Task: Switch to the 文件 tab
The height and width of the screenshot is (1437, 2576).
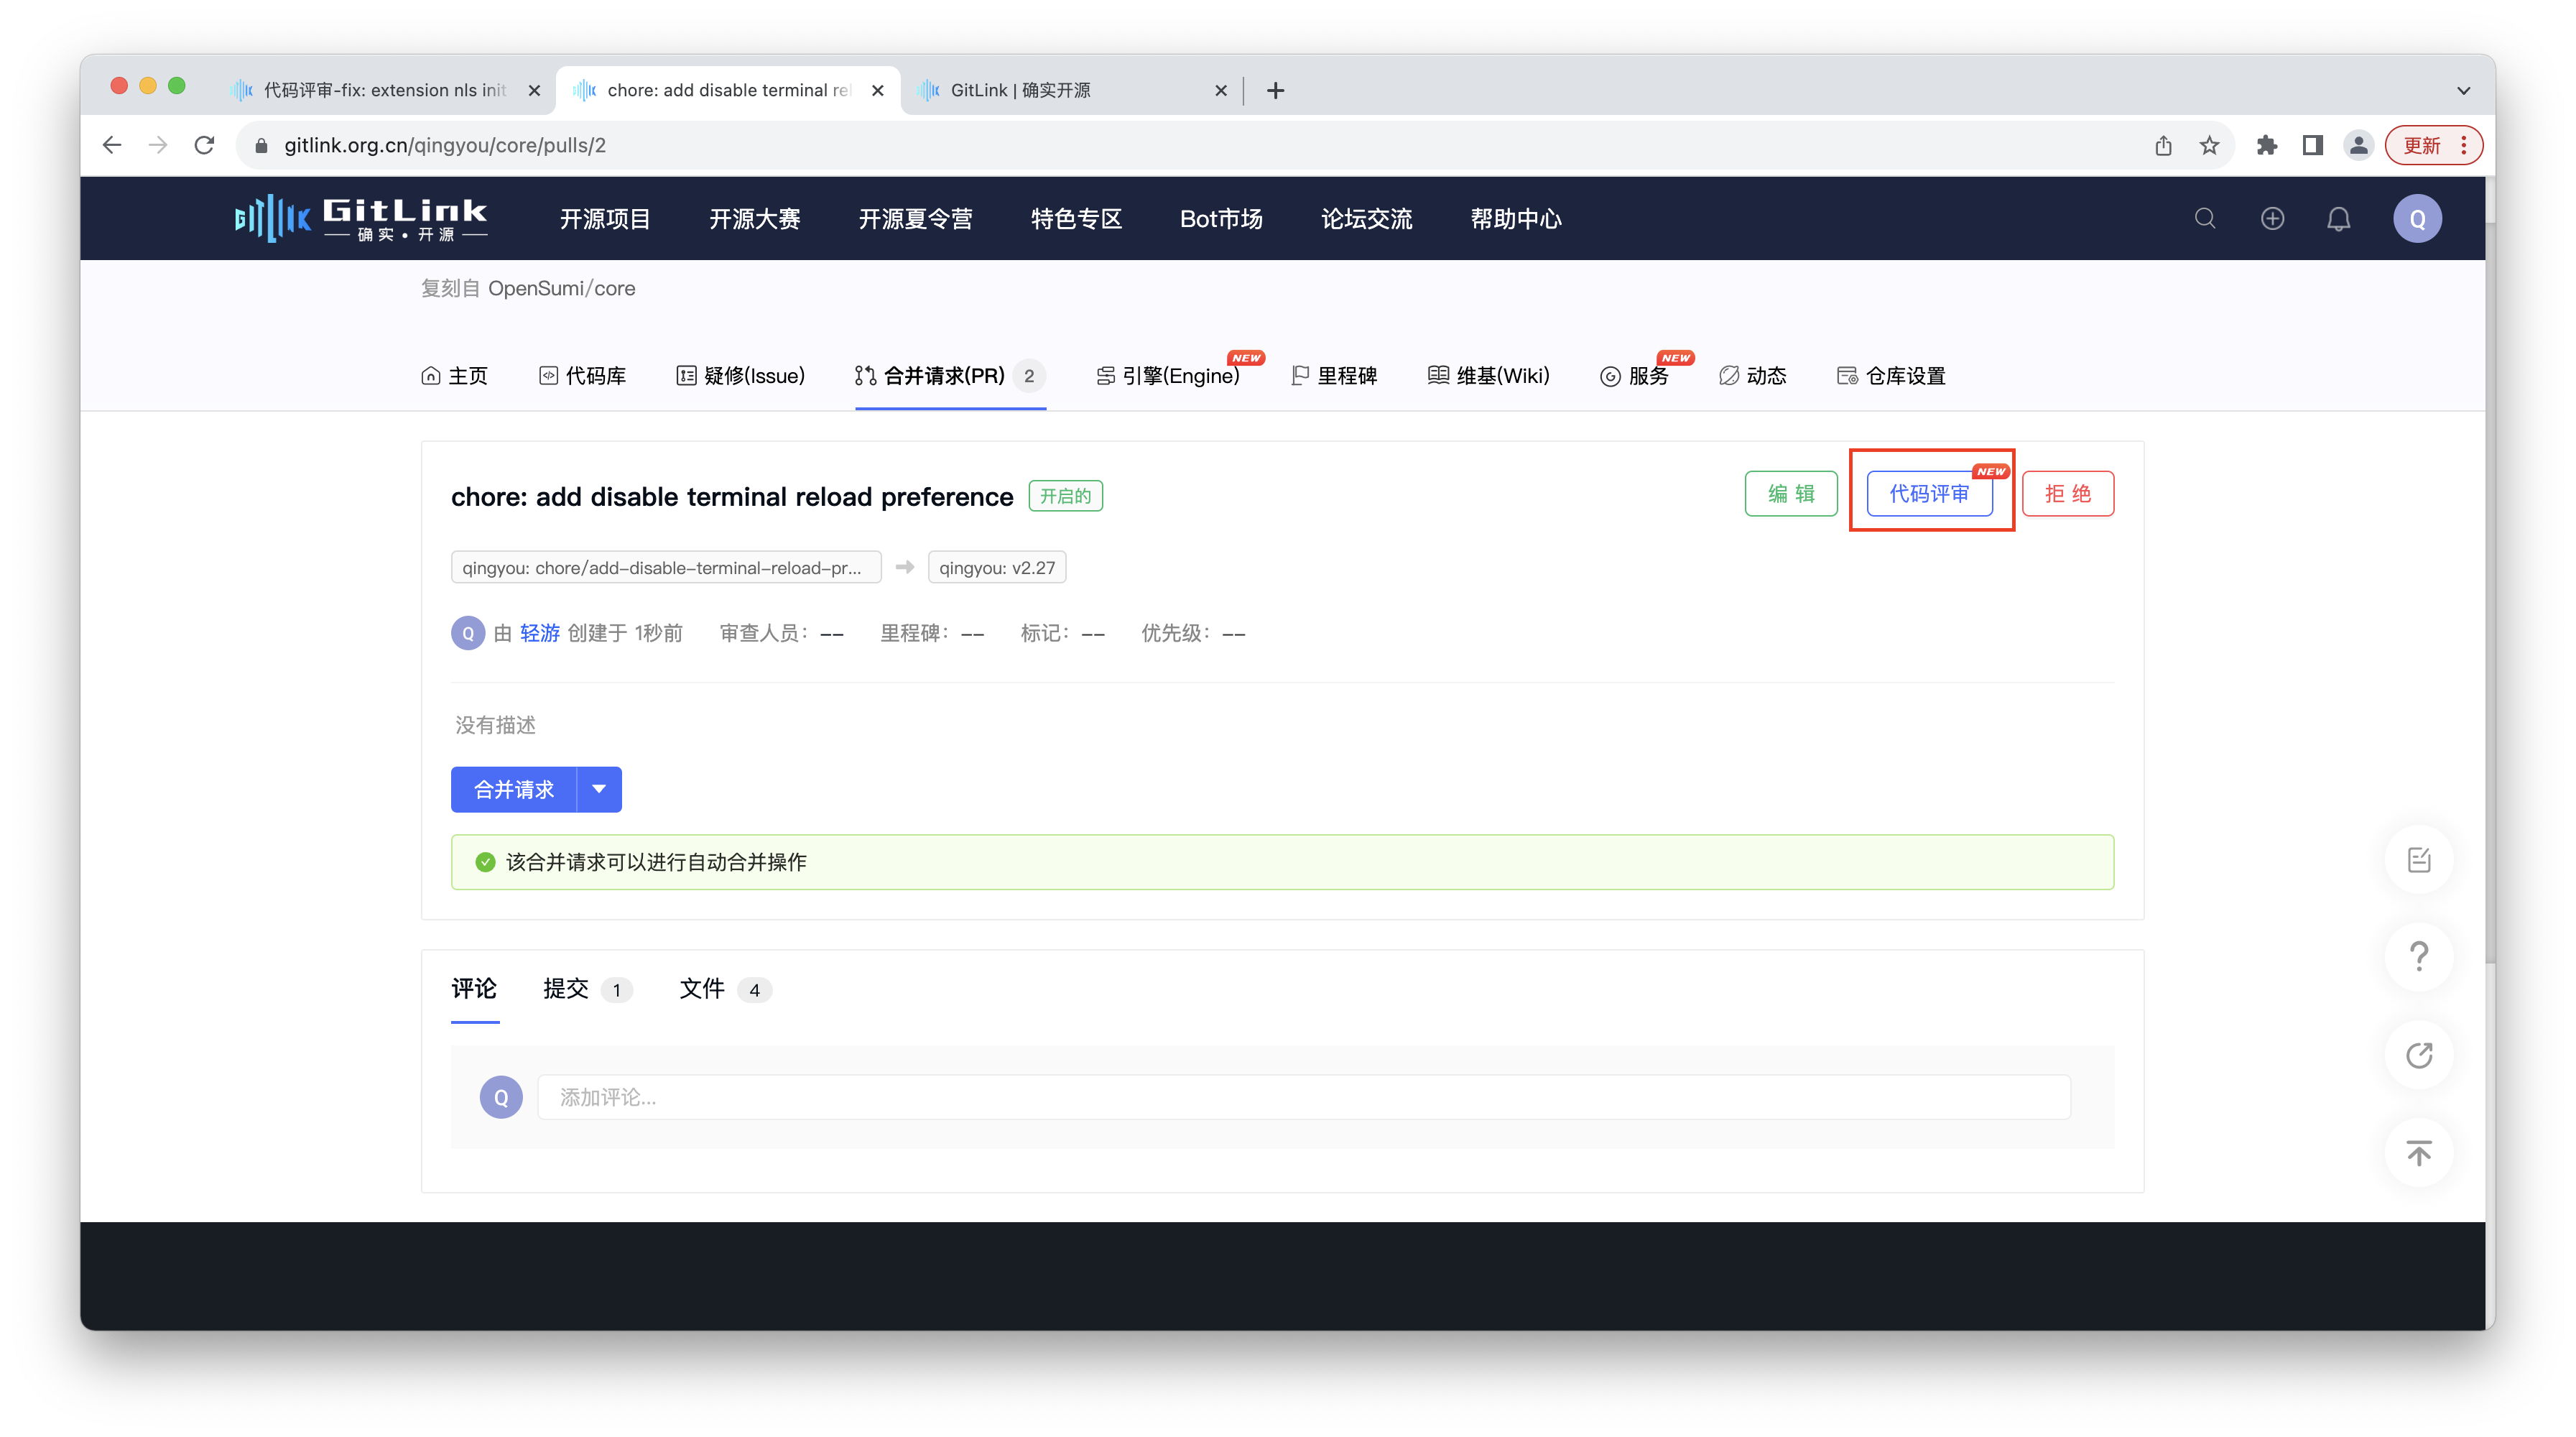Action: coord(703,989)
